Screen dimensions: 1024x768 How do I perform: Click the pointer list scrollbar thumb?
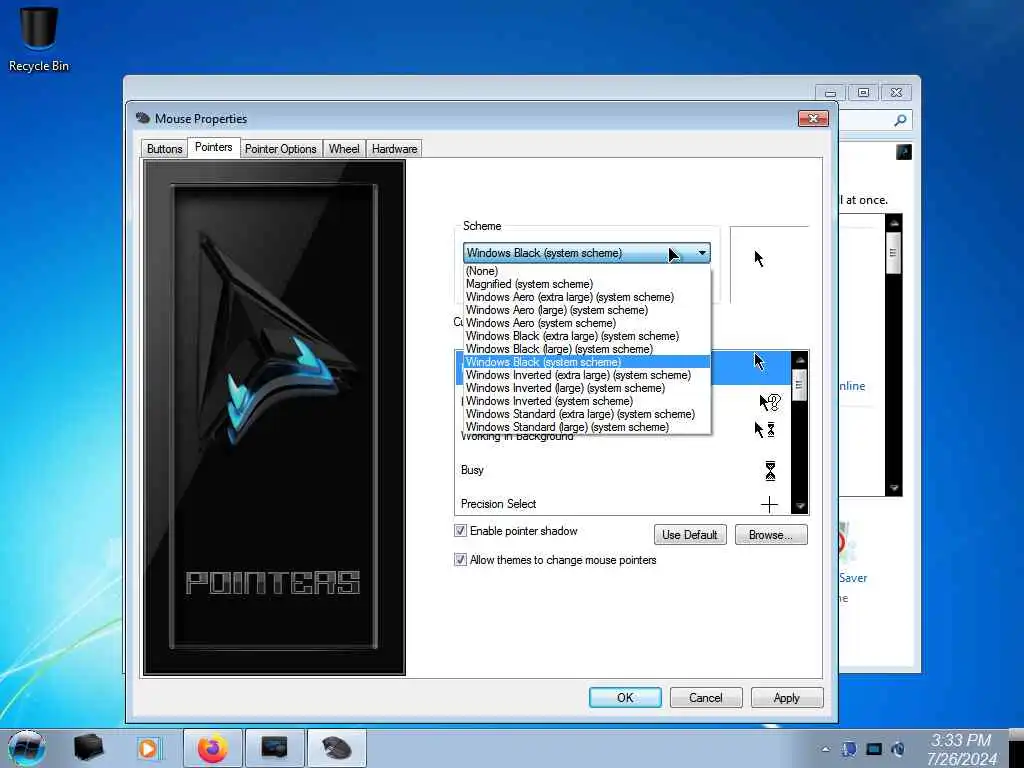pos(799,385)
